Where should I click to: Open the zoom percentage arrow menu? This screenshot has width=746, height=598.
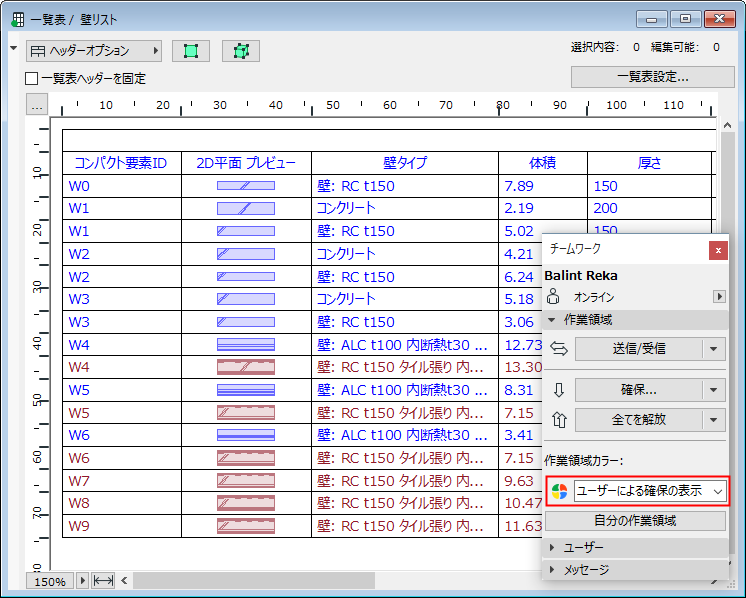[82, 580]
